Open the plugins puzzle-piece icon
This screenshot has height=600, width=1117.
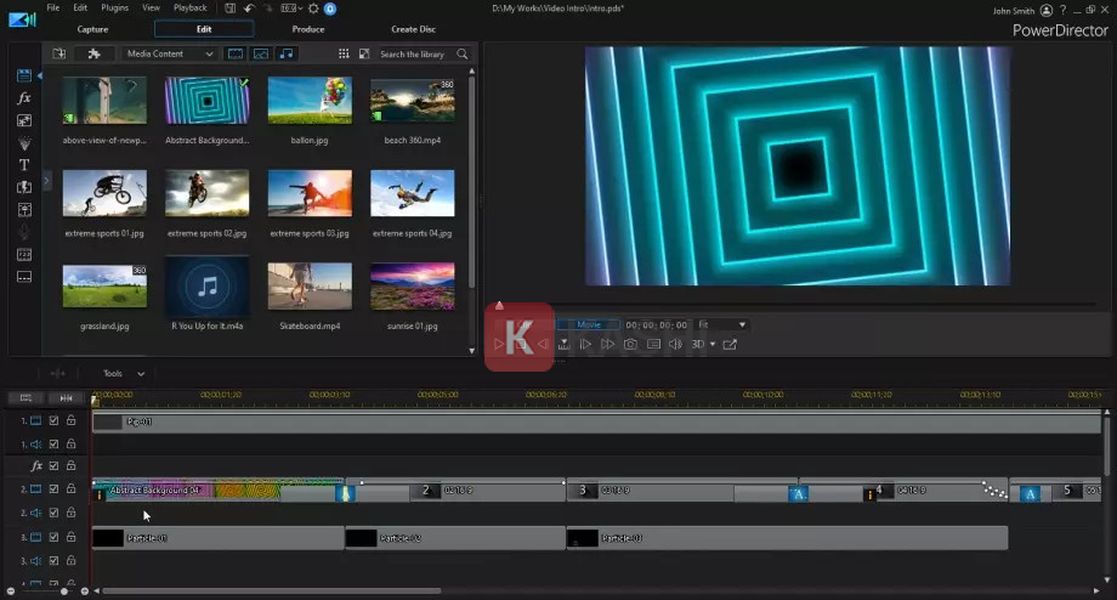pyautogui.click(x=94, y=54)
